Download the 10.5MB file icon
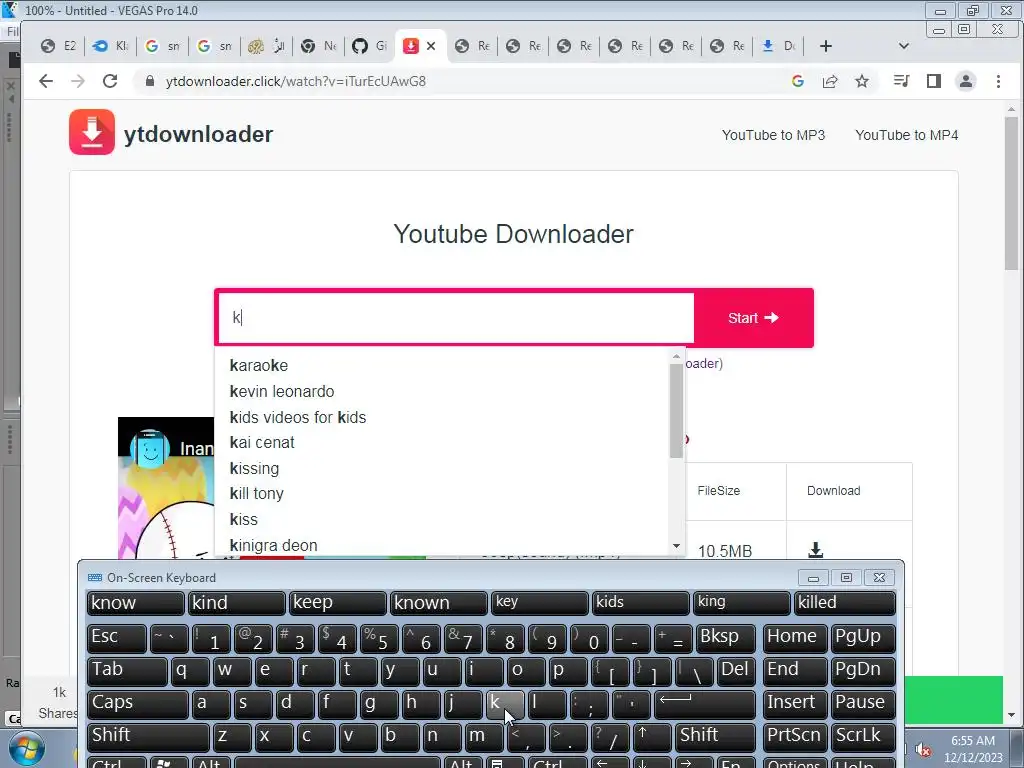This screenshot has width=1024, height=768. point(815,550)
